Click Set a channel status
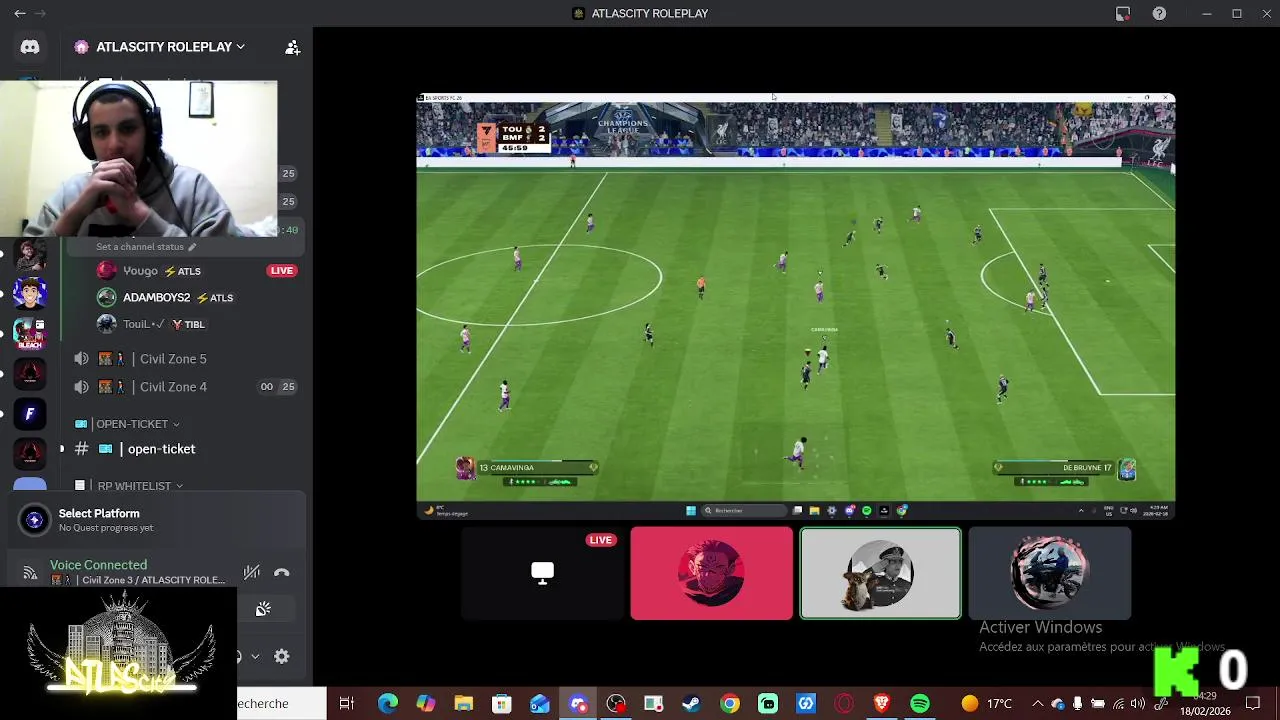Image resolution: width=1280 pixels, height=720 pixels. pyautogui.click(x=146, y=247)
